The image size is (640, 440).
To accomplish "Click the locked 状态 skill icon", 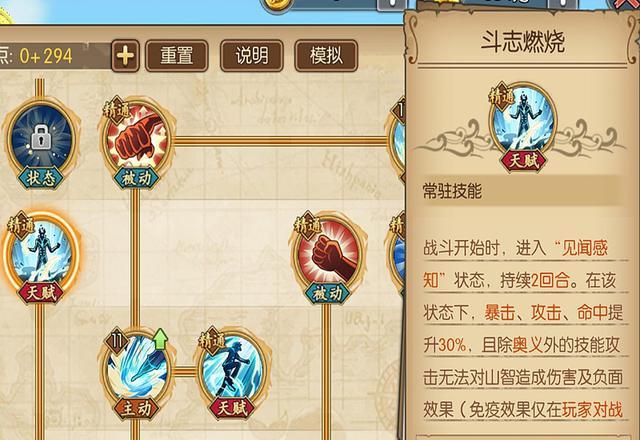I will pyautogui.click(x=41, y=137).
